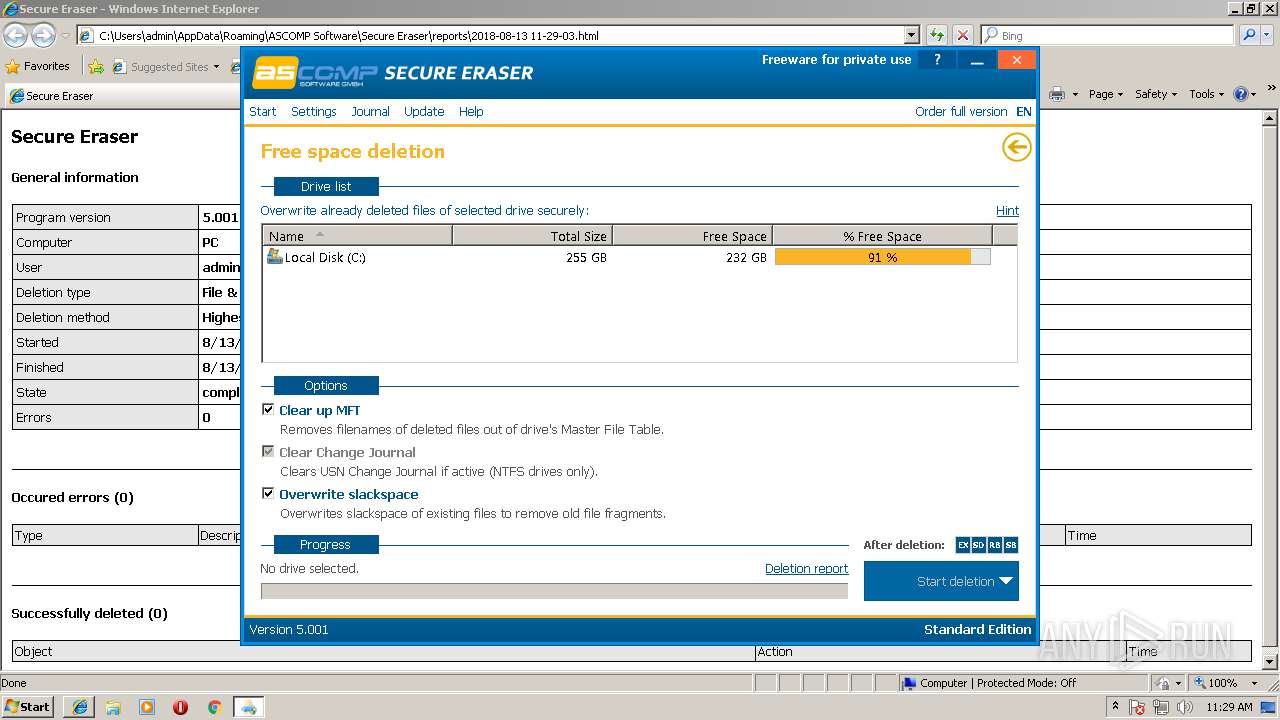Select the EX exit-after-deletion icon
This screenshot has height=720, width=1280.
pyautogui.click(x=963, y=545)
